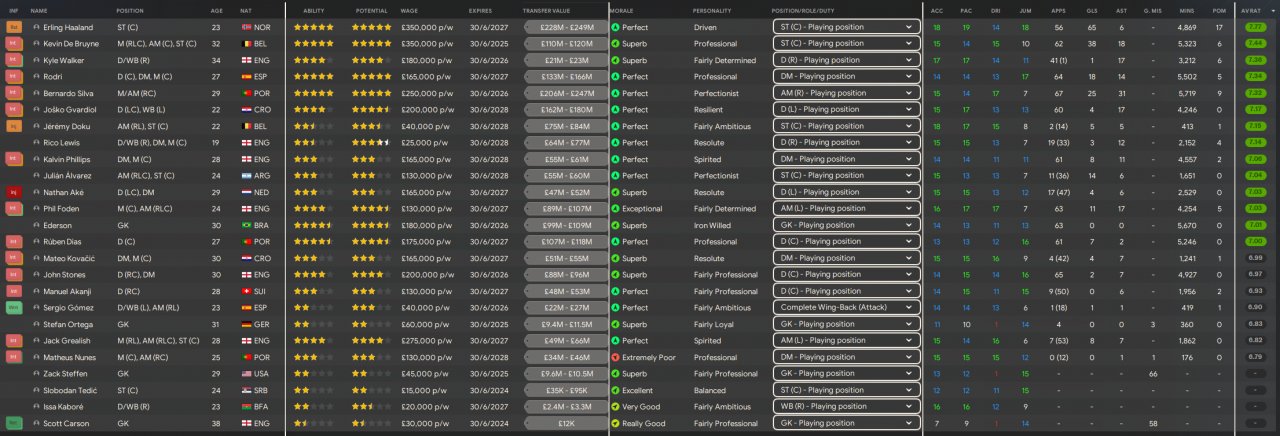The width and height of the screenshot is (1280, 436).
Task: Open Rúben Dias' D (C) role dropdown
Action: coord(846,241)
